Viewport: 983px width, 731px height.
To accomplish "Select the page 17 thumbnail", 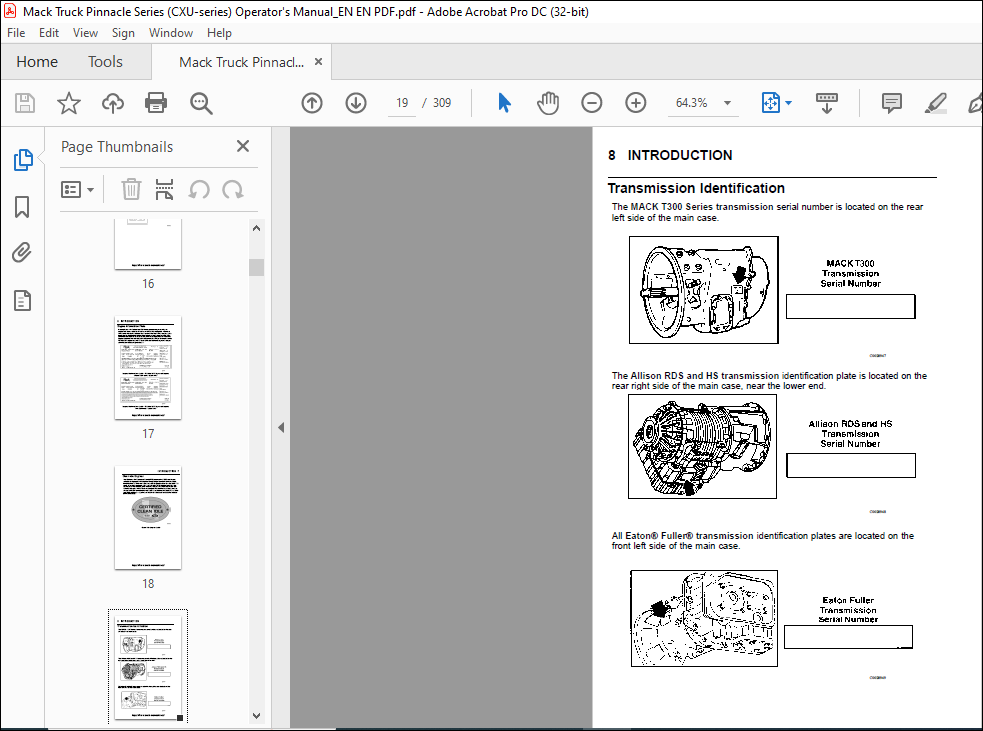I will [148, 368].
